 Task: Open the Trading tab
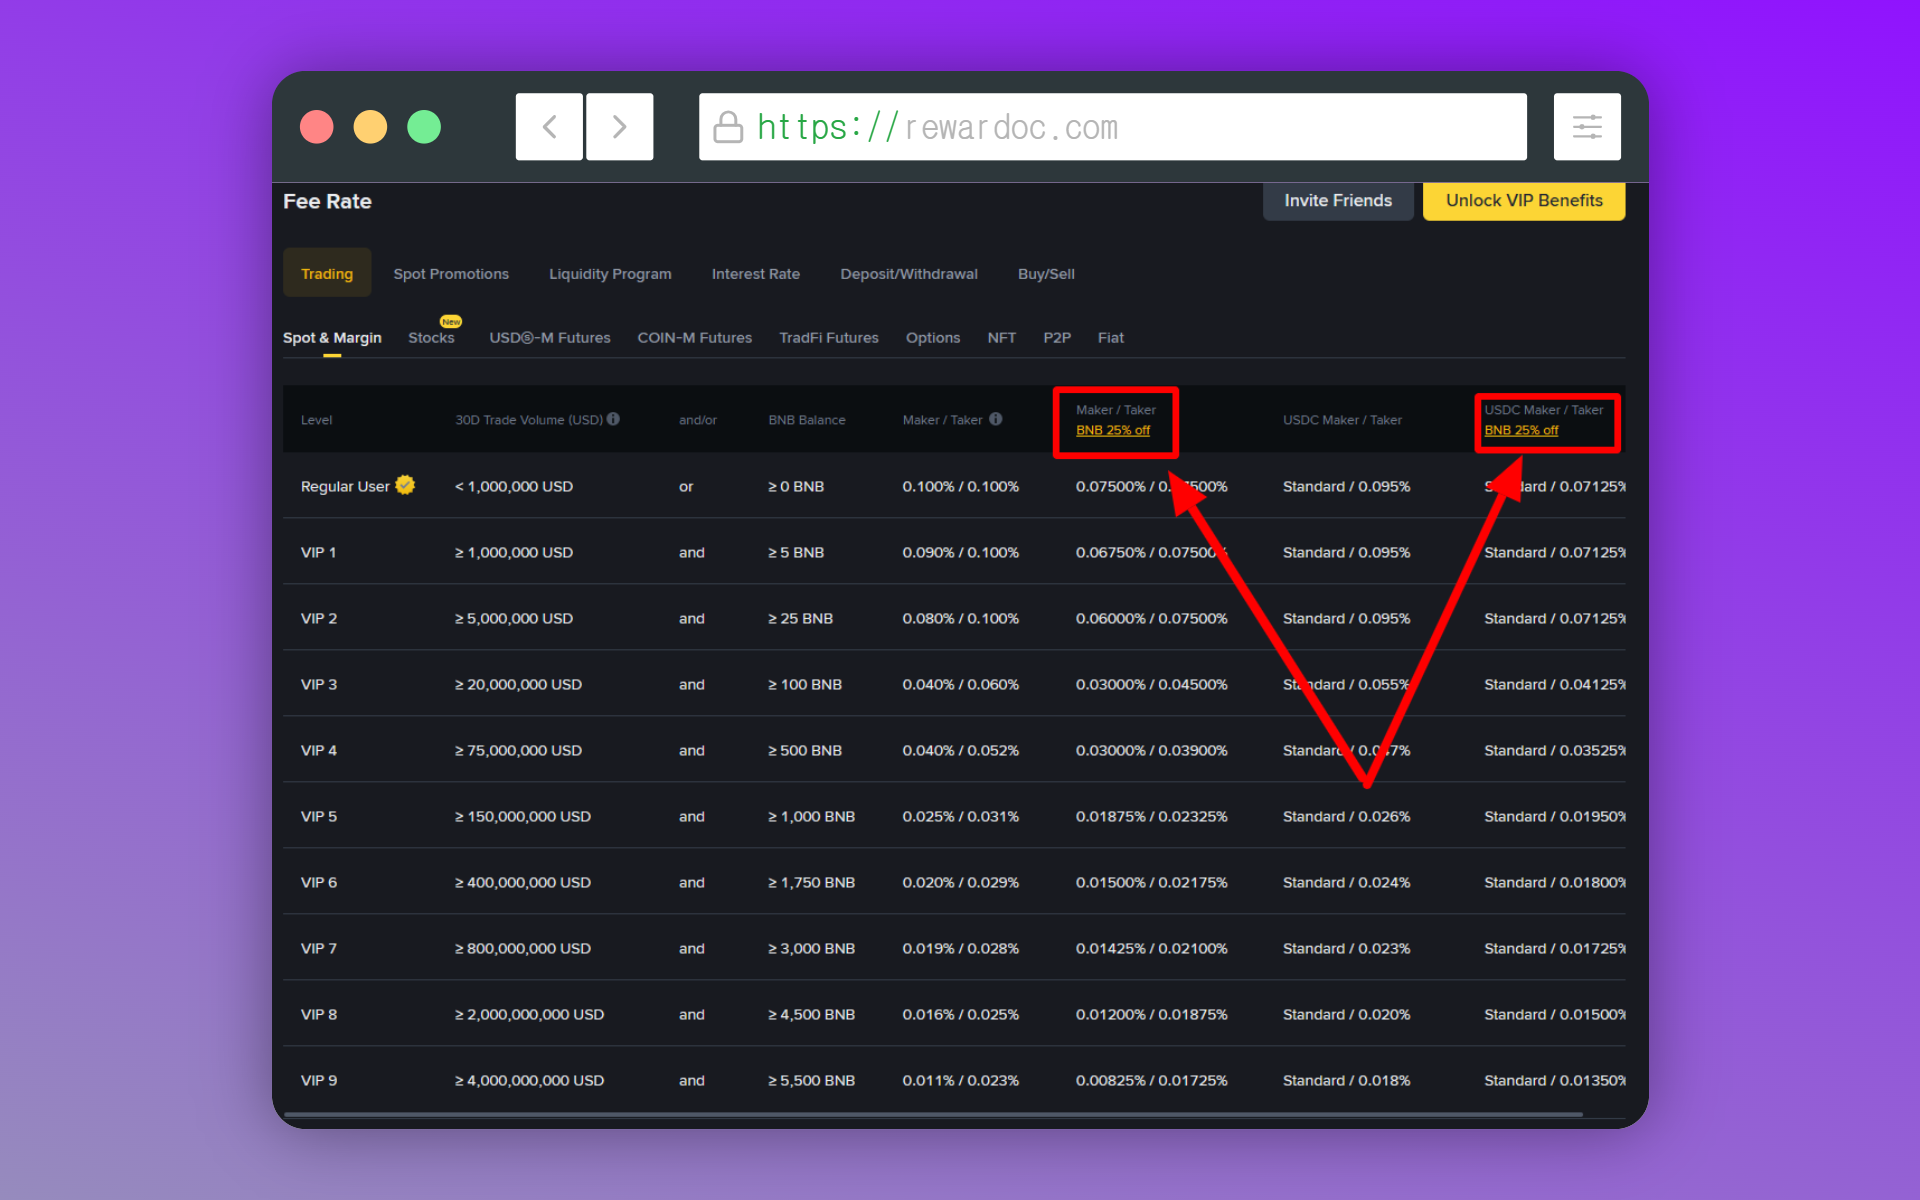(x=327, y=273)
